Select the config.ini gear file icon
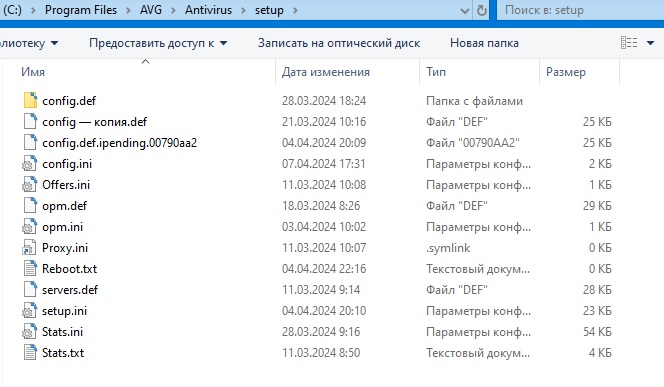 30,164
